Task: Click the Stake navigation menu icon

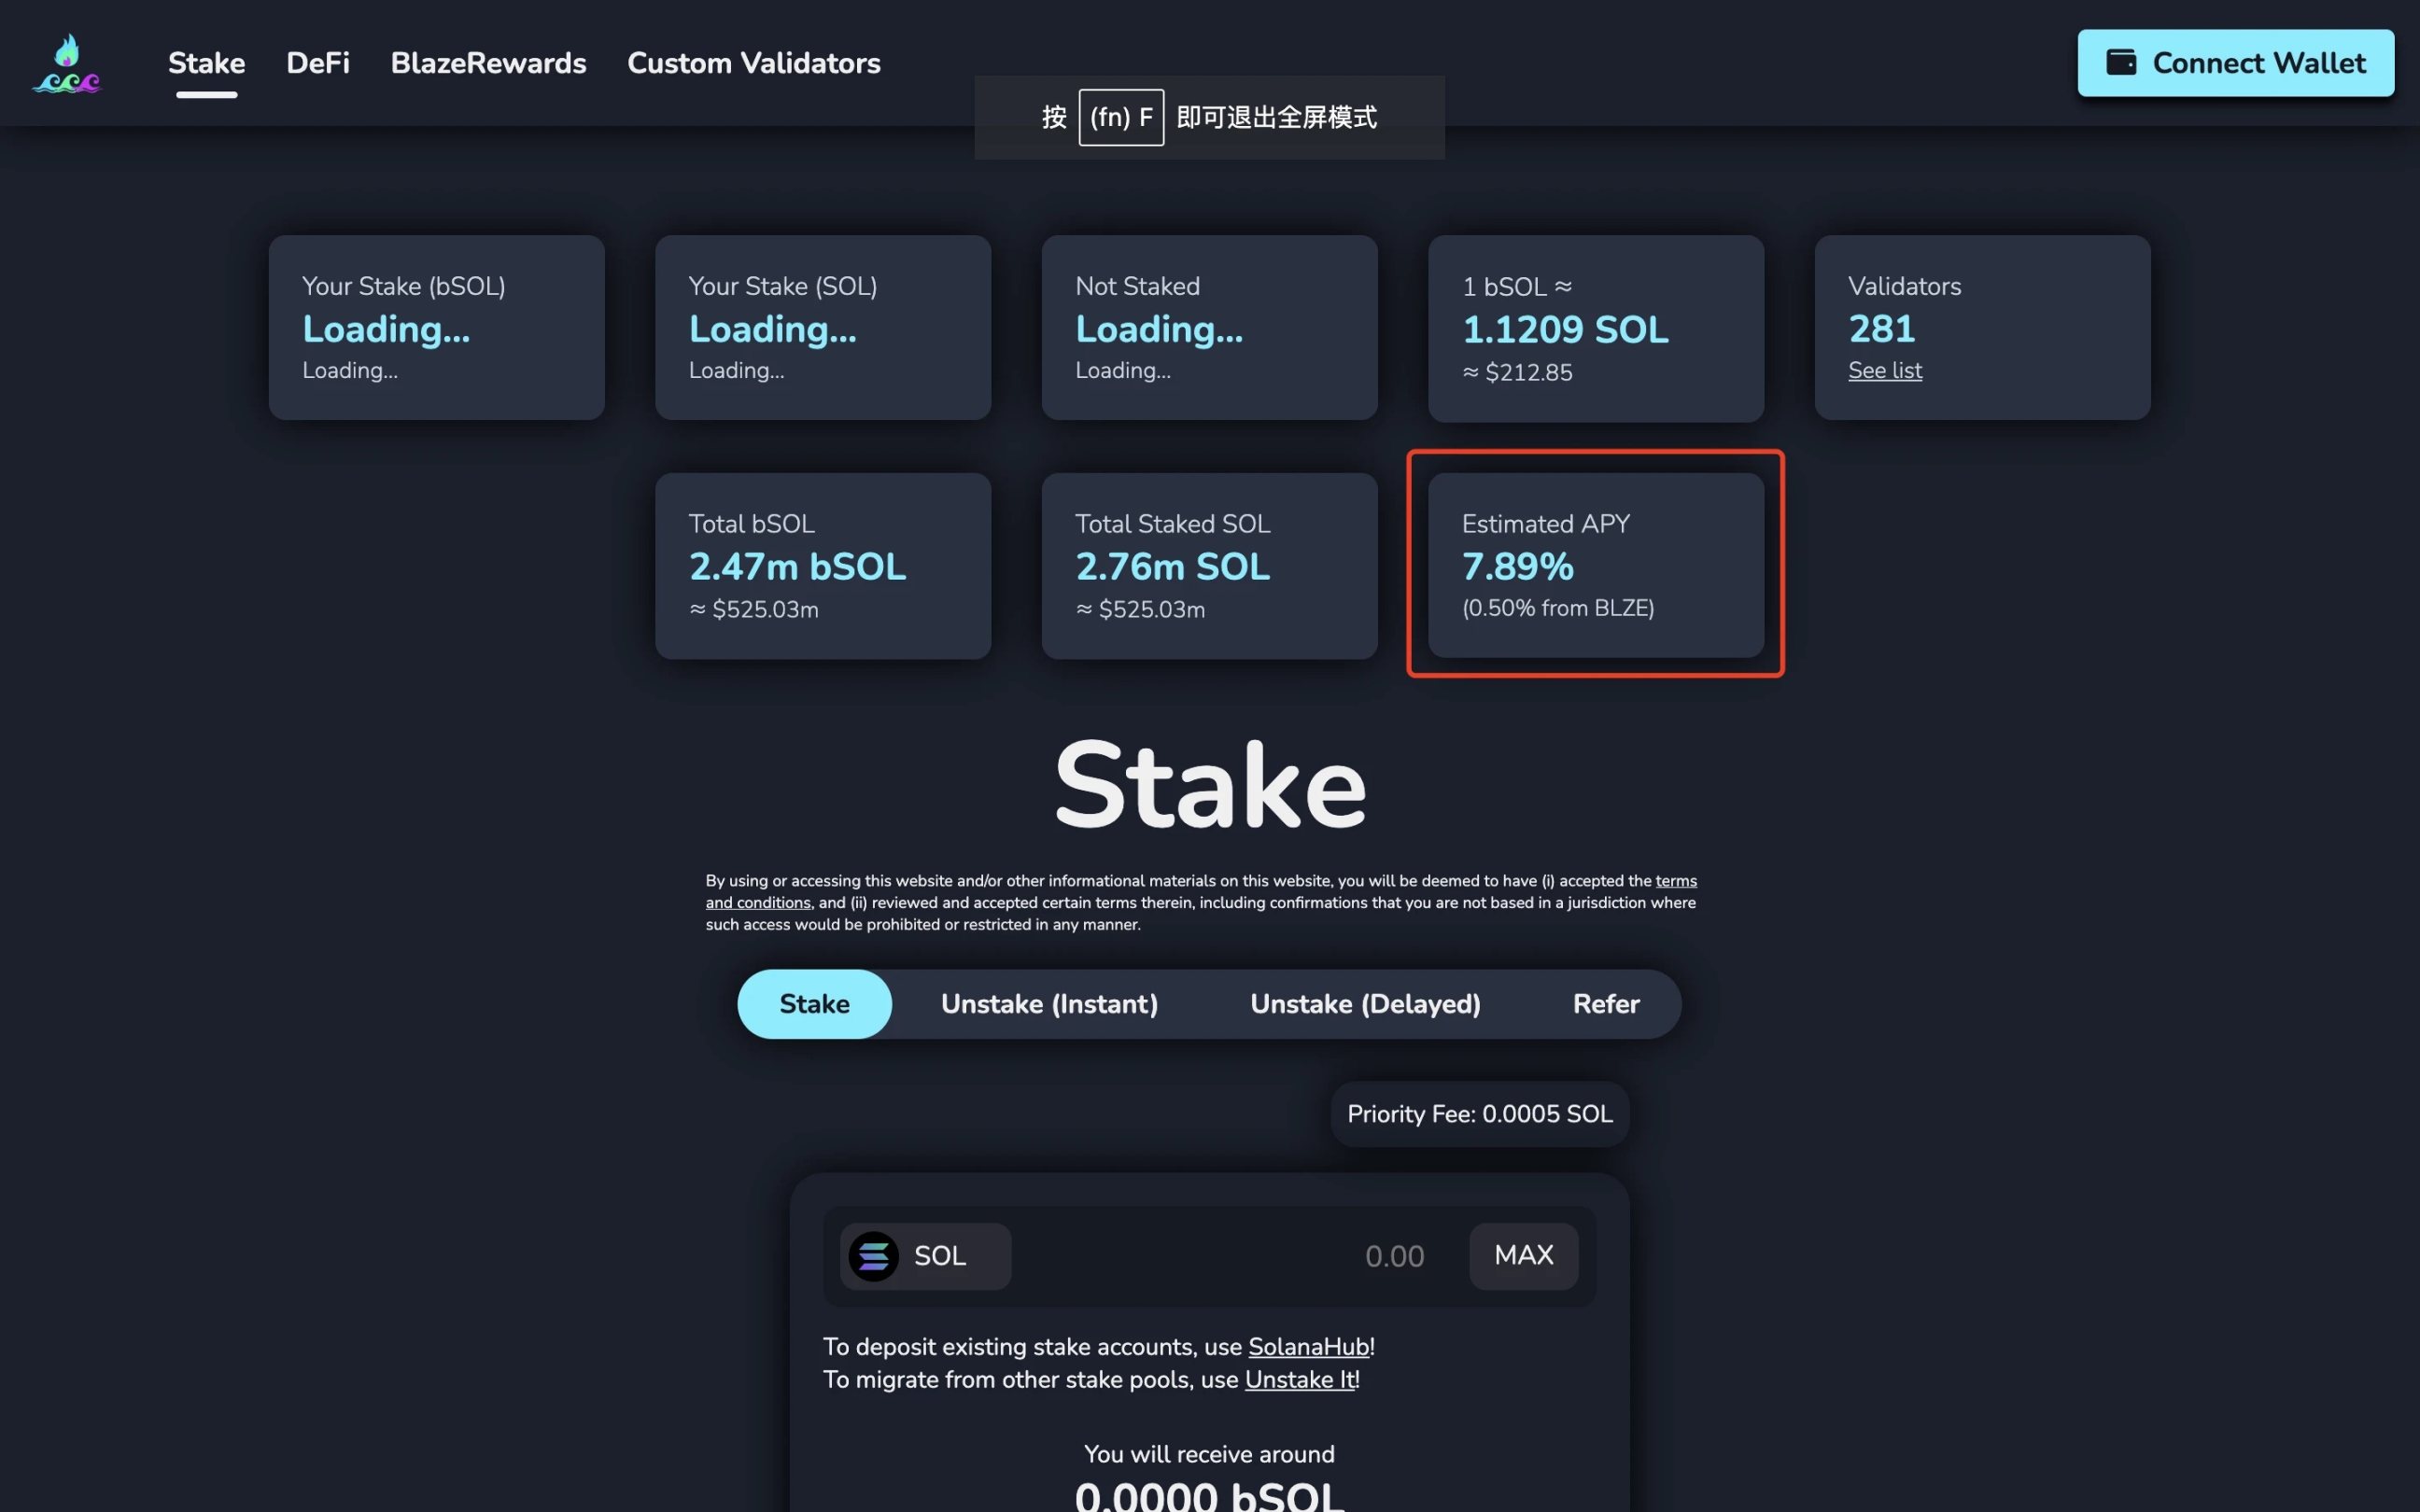Action: pyautogui.click(x=205, y=63)
